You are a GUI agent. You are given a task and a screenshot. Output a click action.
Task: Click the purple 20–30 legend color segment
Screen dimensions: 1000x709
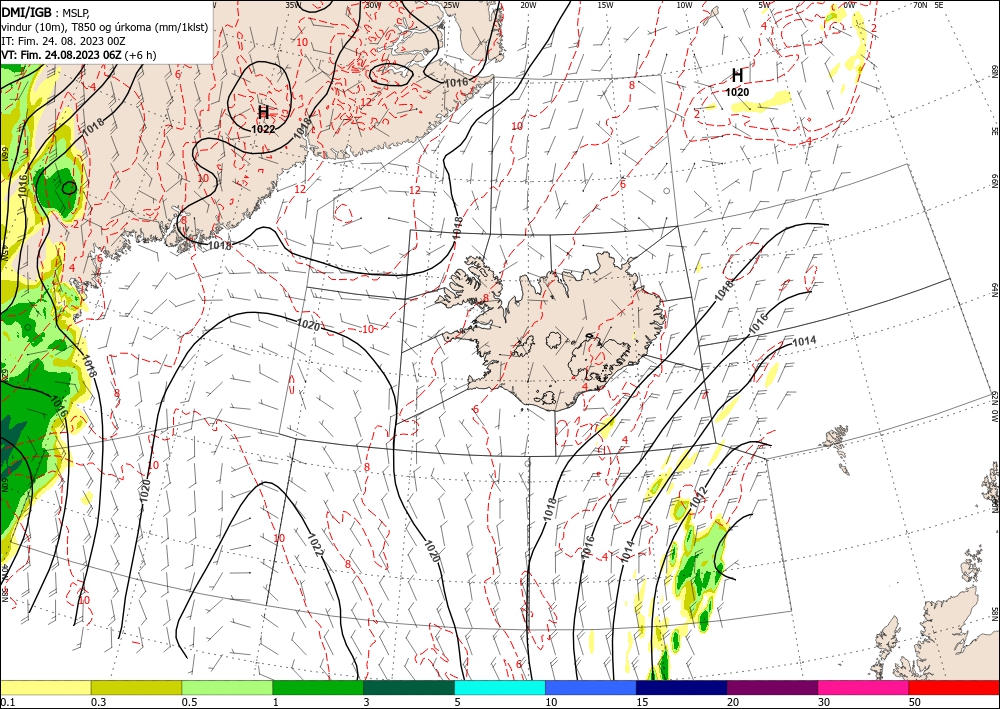pos(772,687)
